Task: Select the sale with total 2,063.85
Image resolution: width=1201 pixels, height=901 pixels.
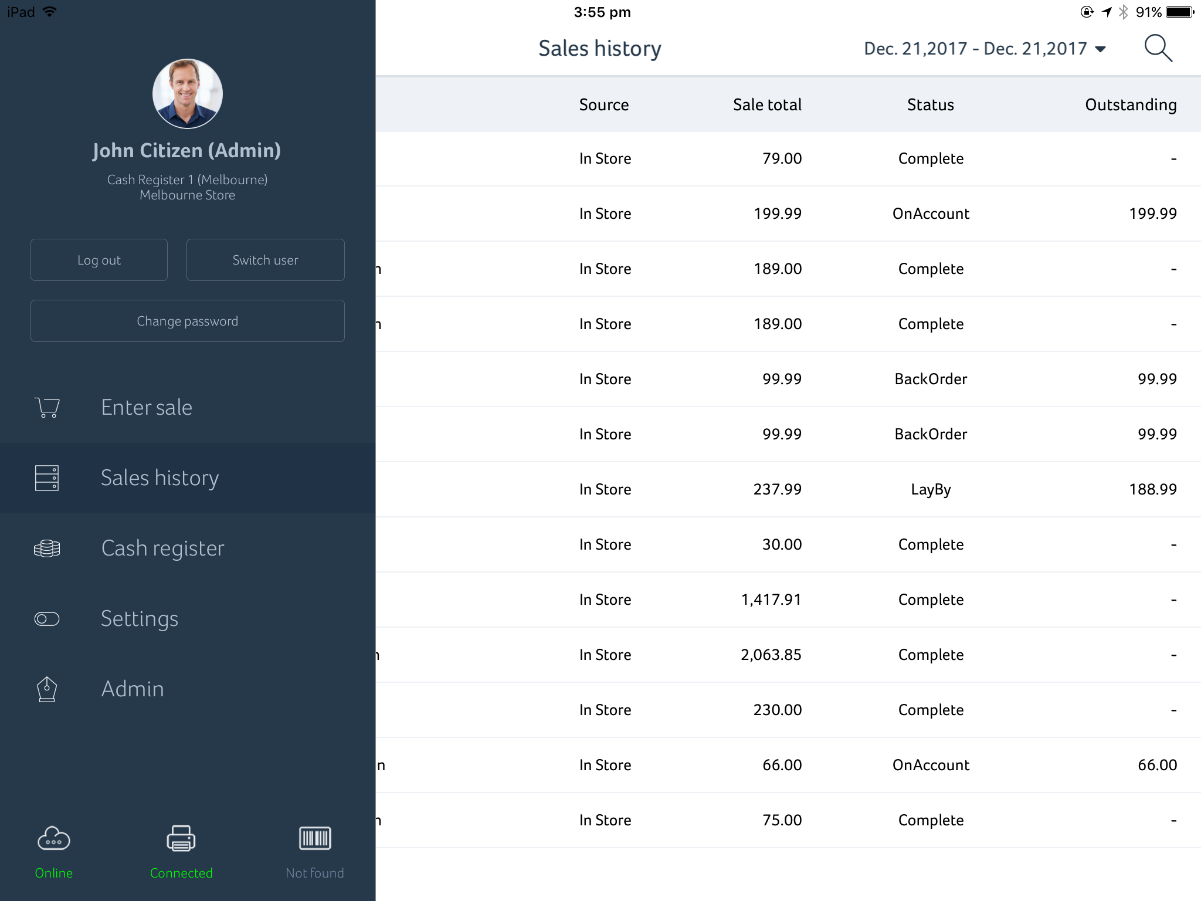Action: (x=788, y=655)
